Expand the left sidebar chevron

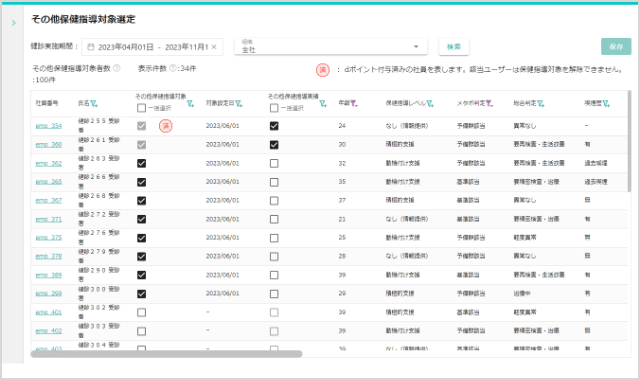[13, 23]
